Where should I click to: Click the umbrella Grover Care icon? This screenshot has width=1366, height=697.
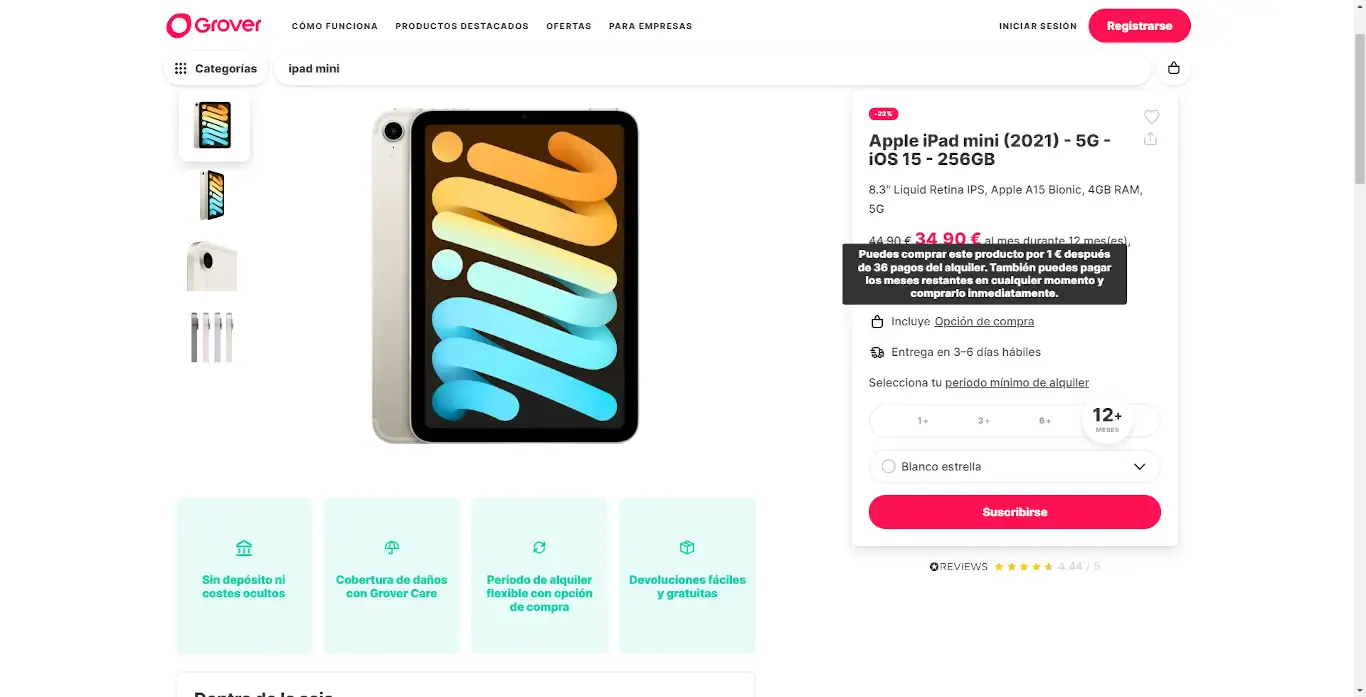[392, 548]
